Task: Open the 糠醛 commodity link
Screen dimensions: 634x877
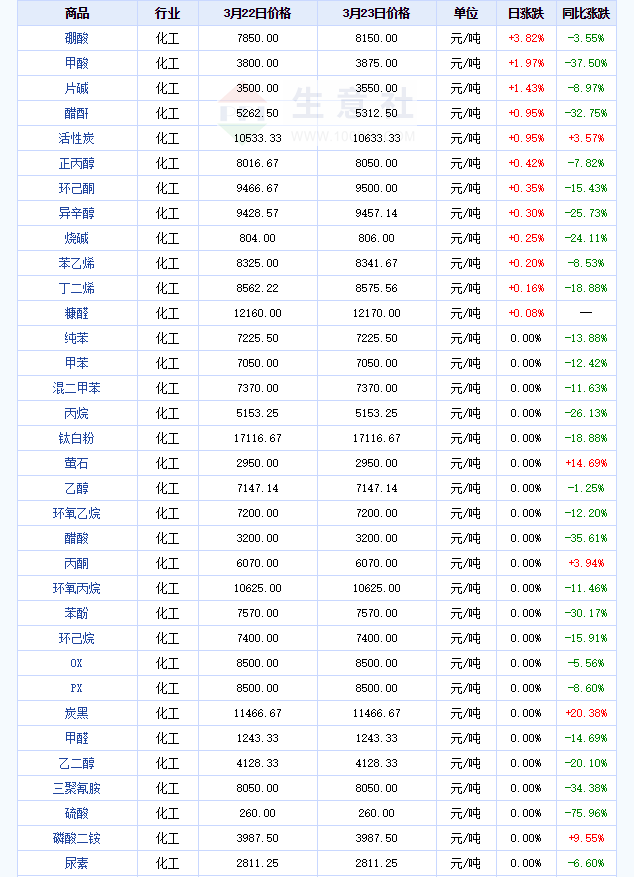Action: (x=77, y=313)
